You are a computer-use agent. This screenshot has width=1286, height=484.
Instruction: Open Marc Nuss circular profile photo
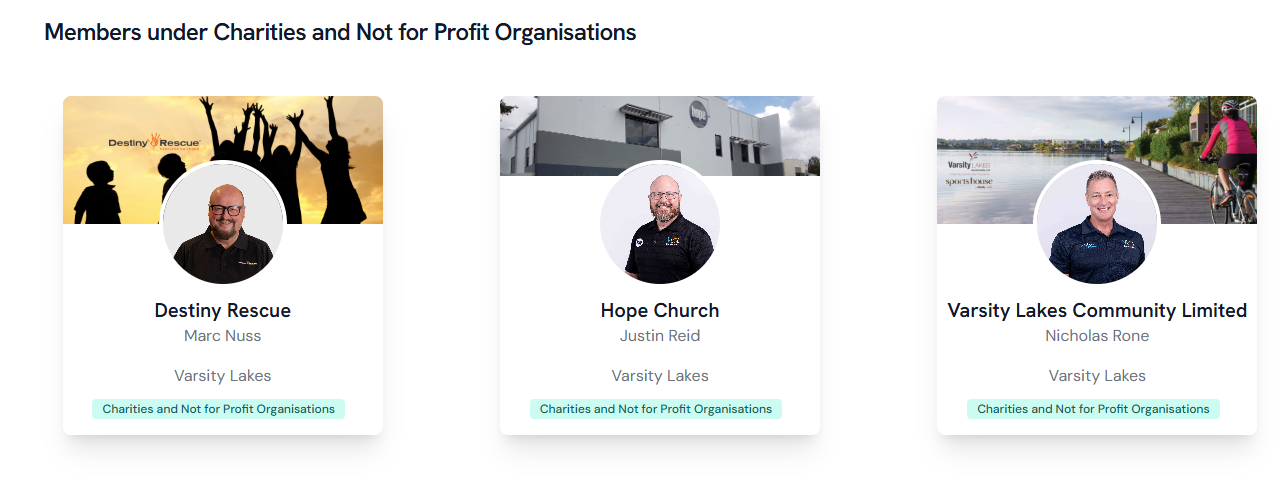pos(223,224)
